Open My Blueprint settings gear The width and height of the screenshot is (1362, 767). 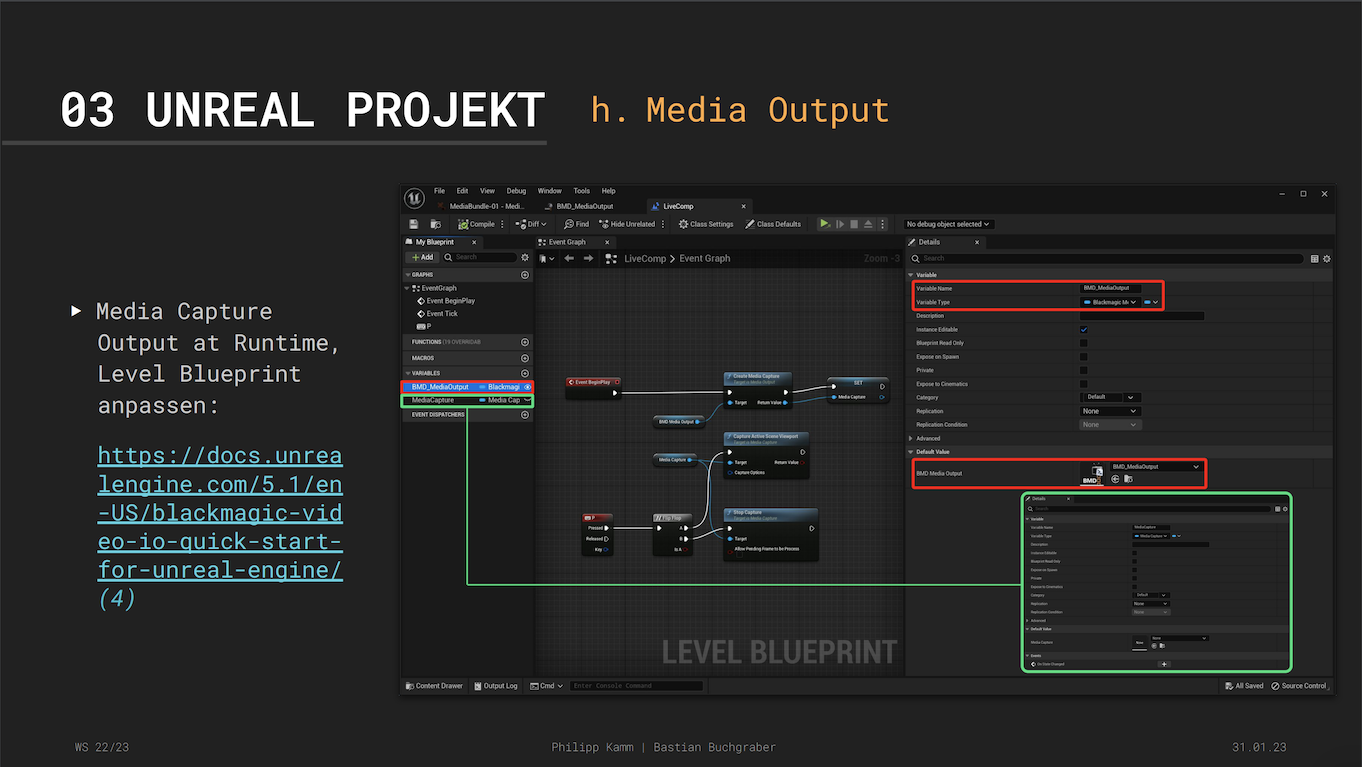point(525,257)
